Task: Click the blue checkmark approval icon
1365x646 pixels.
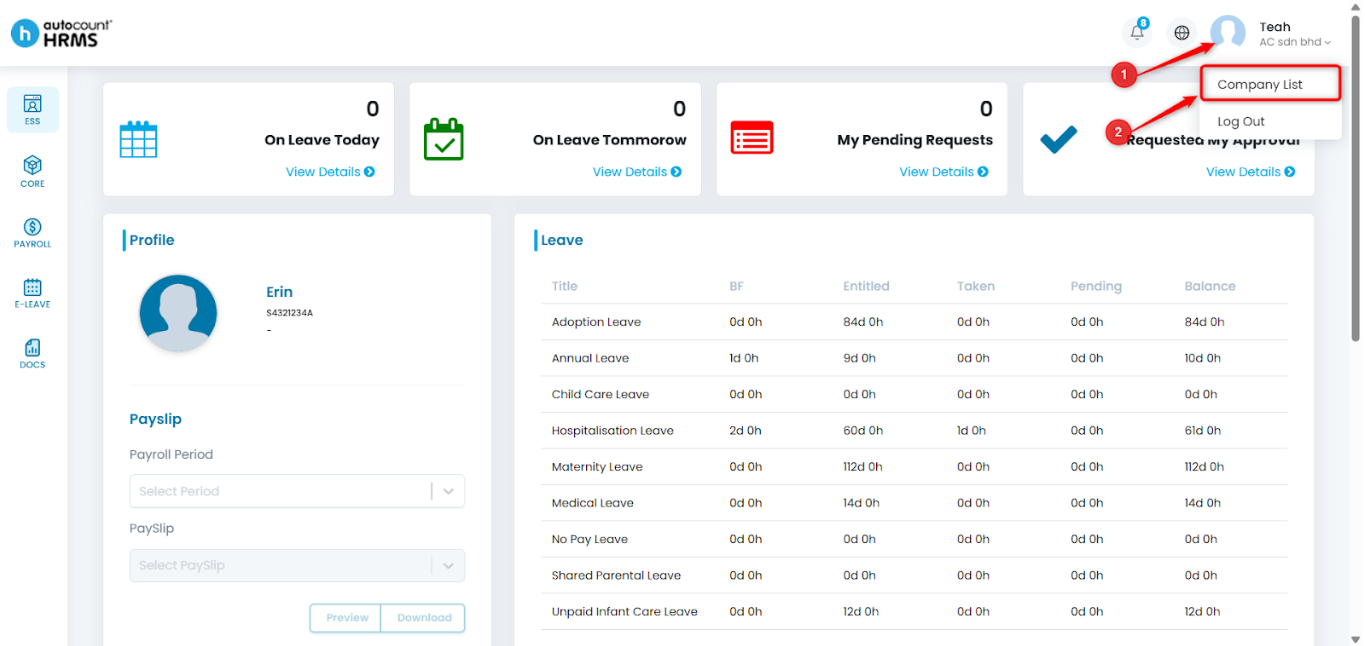Action: 1058,140
